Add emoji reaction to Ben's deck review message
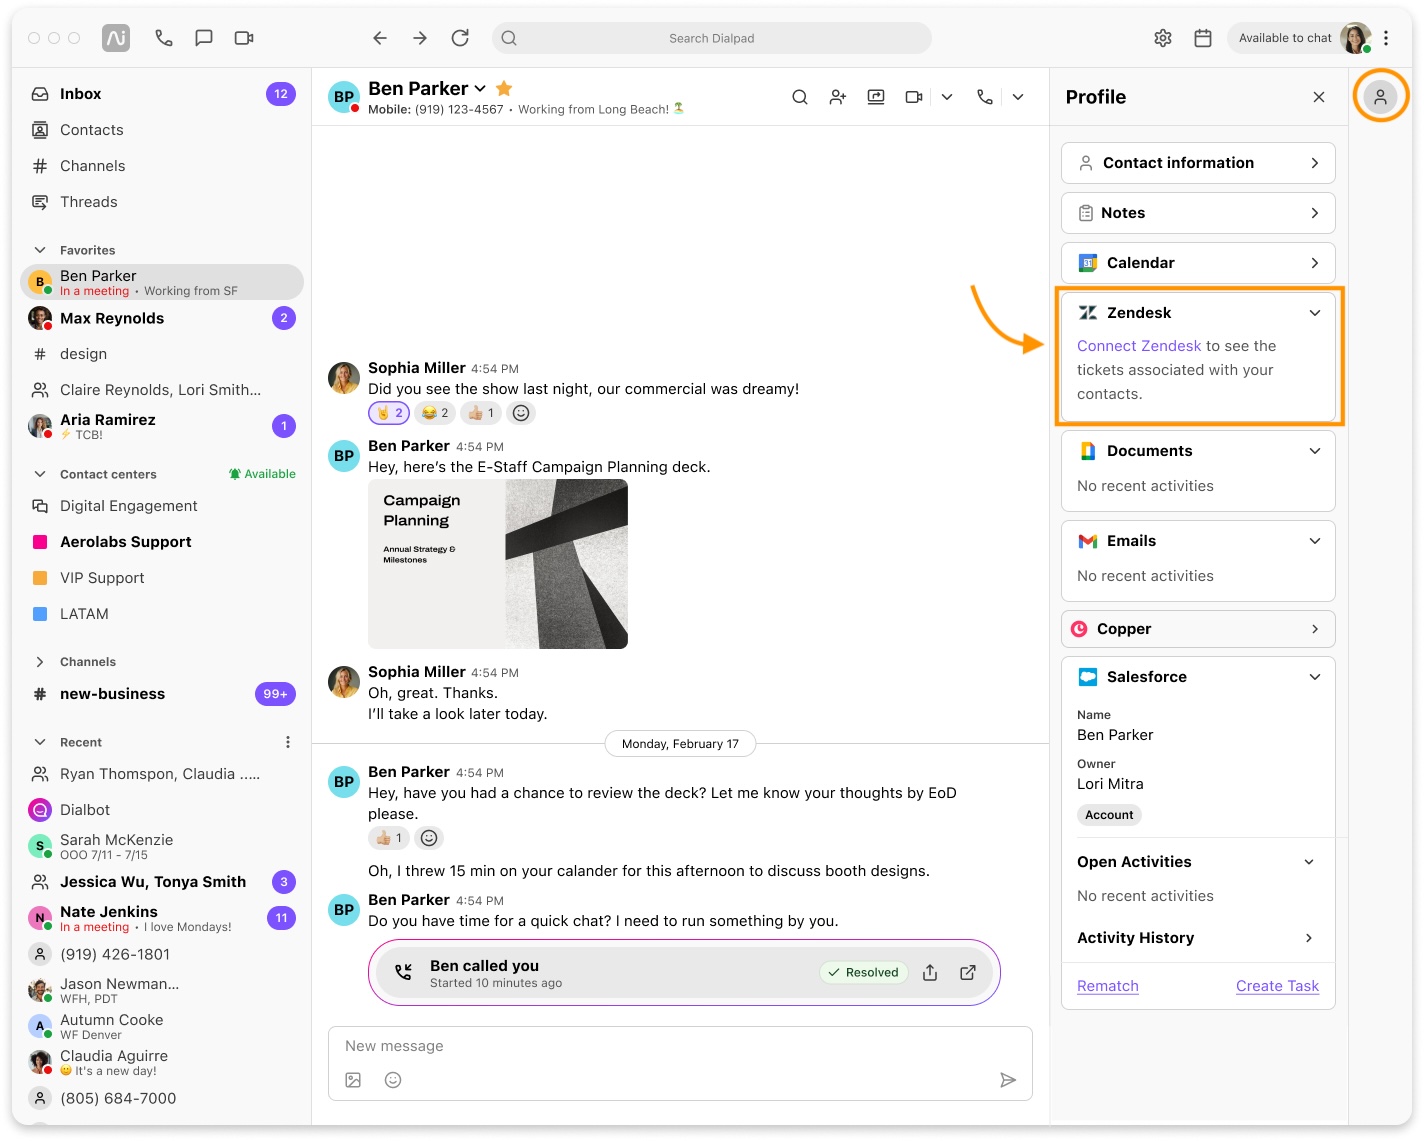This screenshot has width=1424, height=1141. (429, 838)
